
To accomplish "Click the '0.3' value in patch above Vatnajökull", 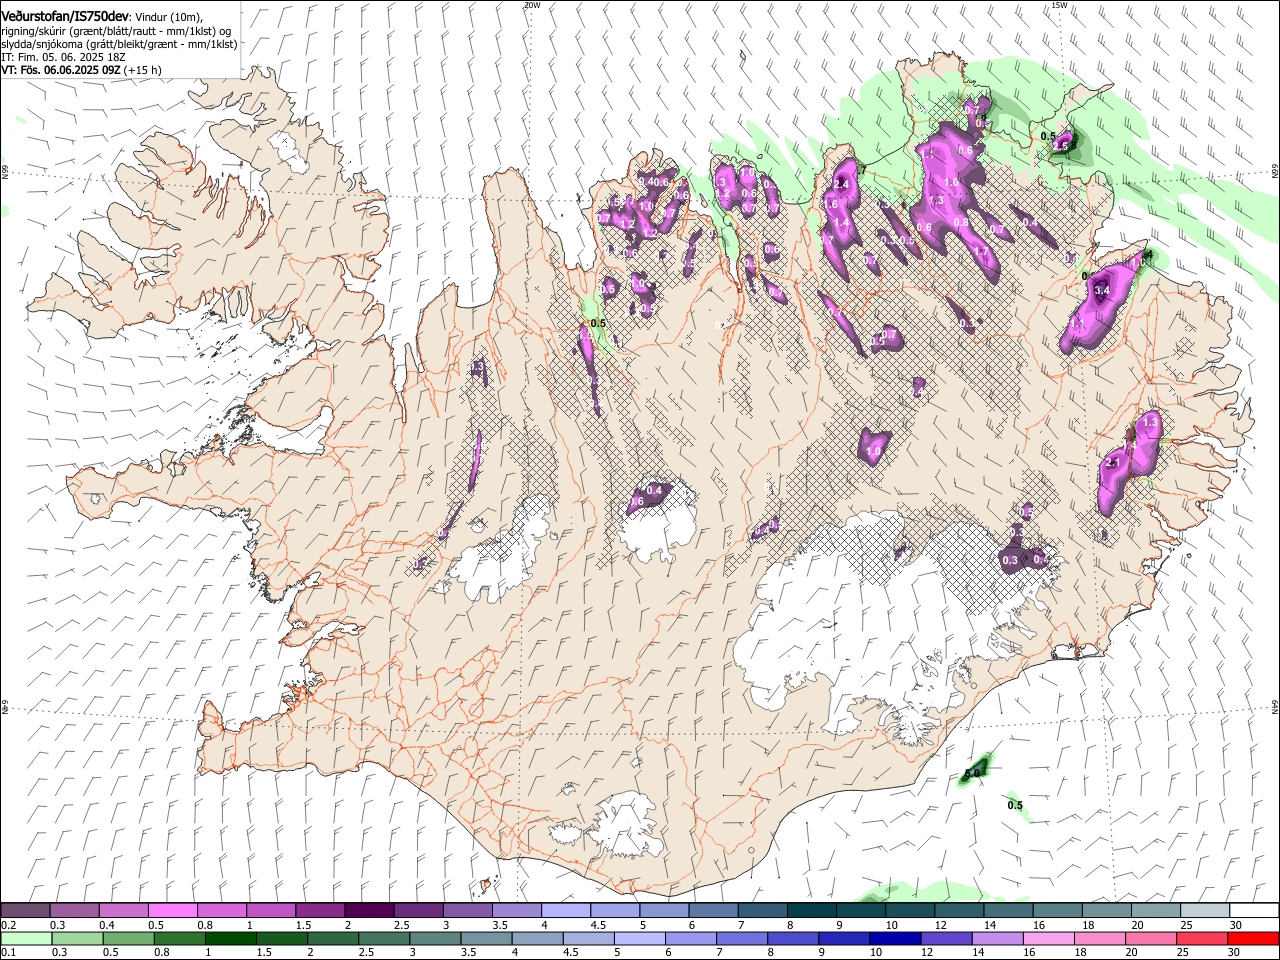I will click(1010, 561).
